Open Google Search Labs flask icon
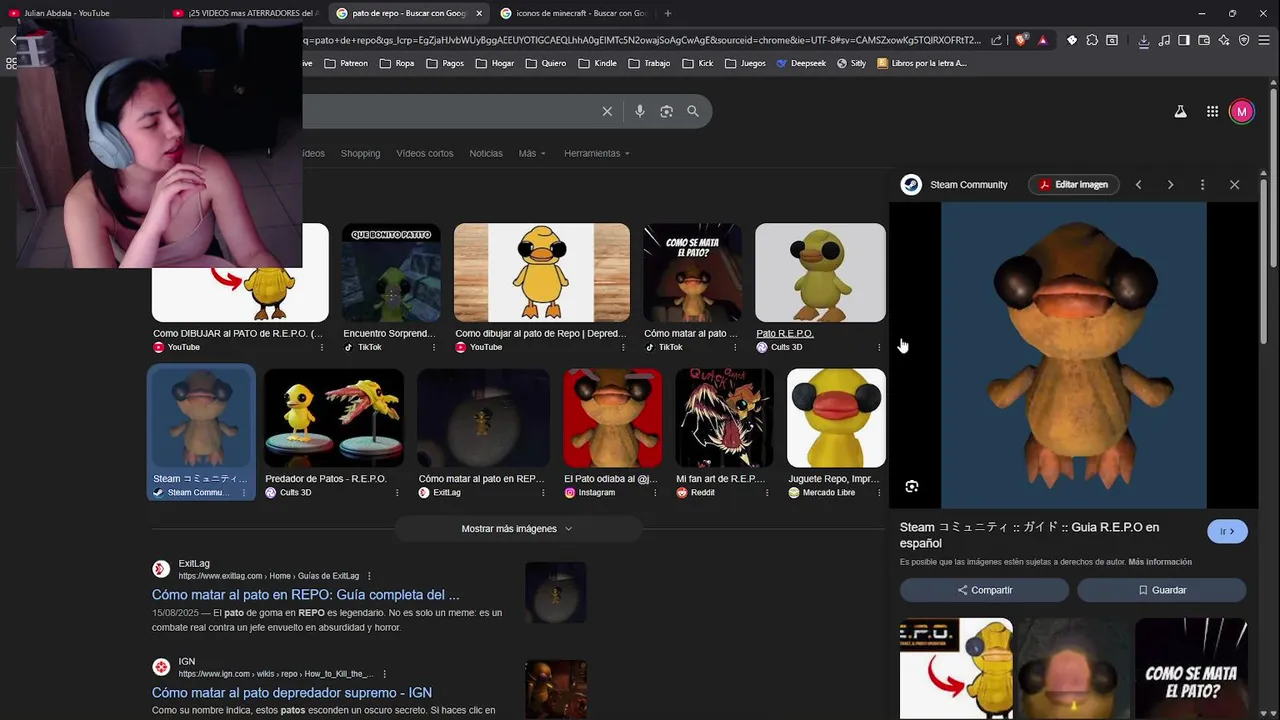The height and width of the screenshot is (720, 1280). point(1180,112)
